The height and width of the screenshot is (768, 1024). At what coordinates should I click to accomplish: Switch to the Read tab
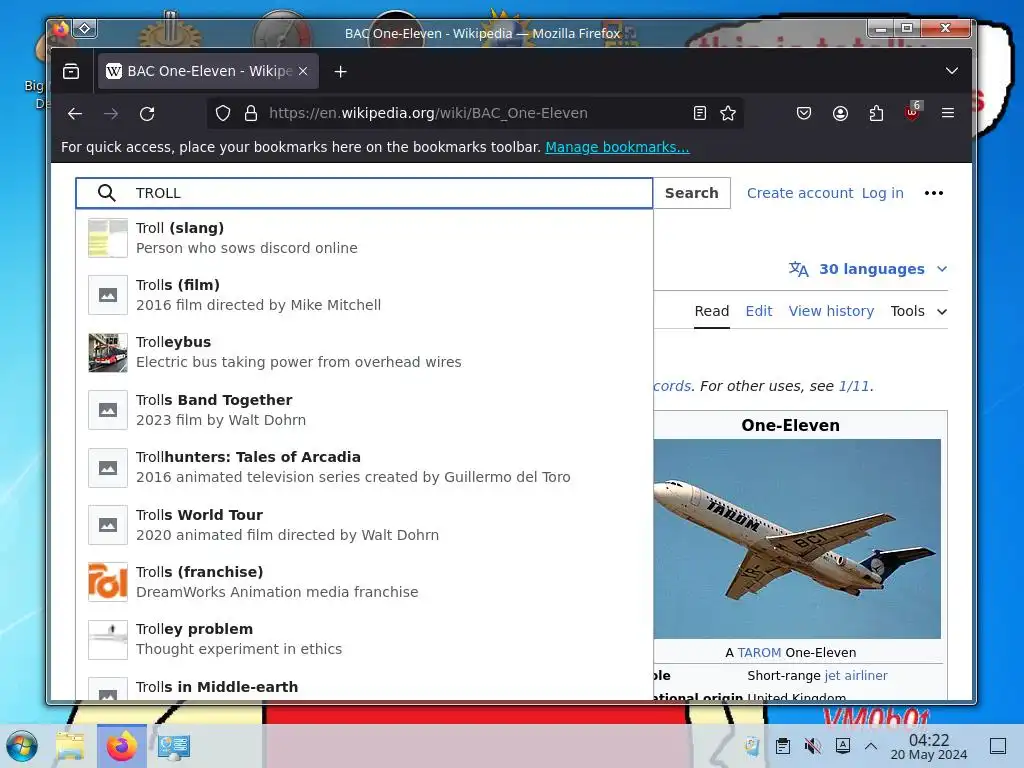click(712, 312)
